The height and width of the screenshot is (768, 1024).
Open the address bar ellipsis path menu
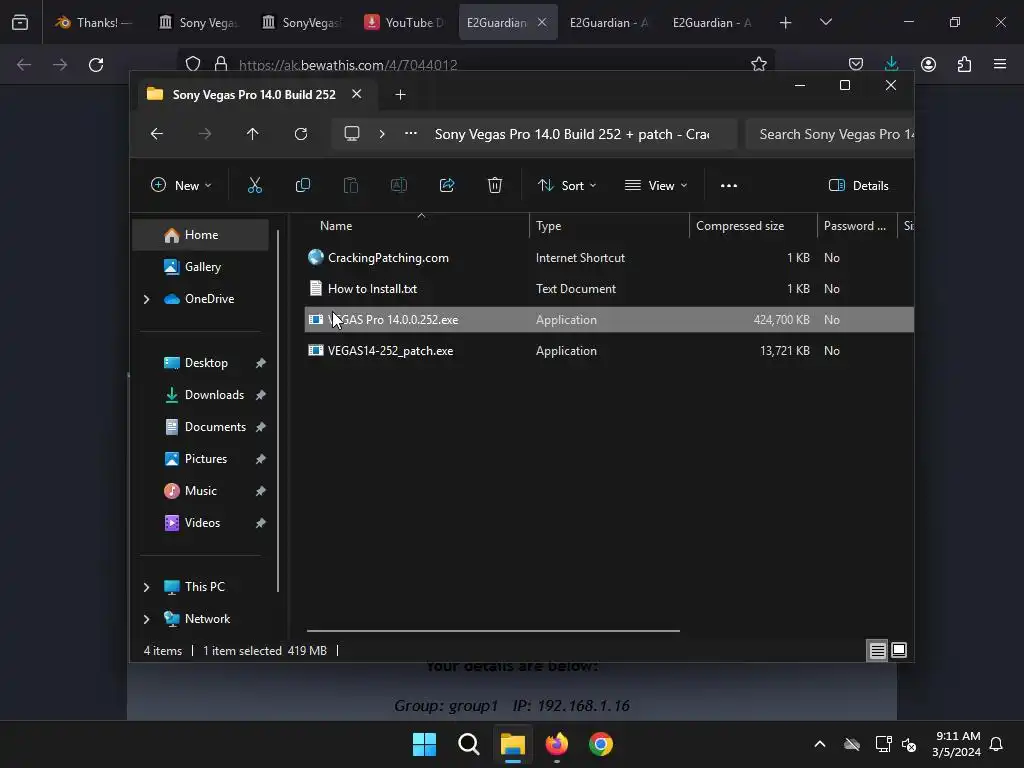click(411, 134)
